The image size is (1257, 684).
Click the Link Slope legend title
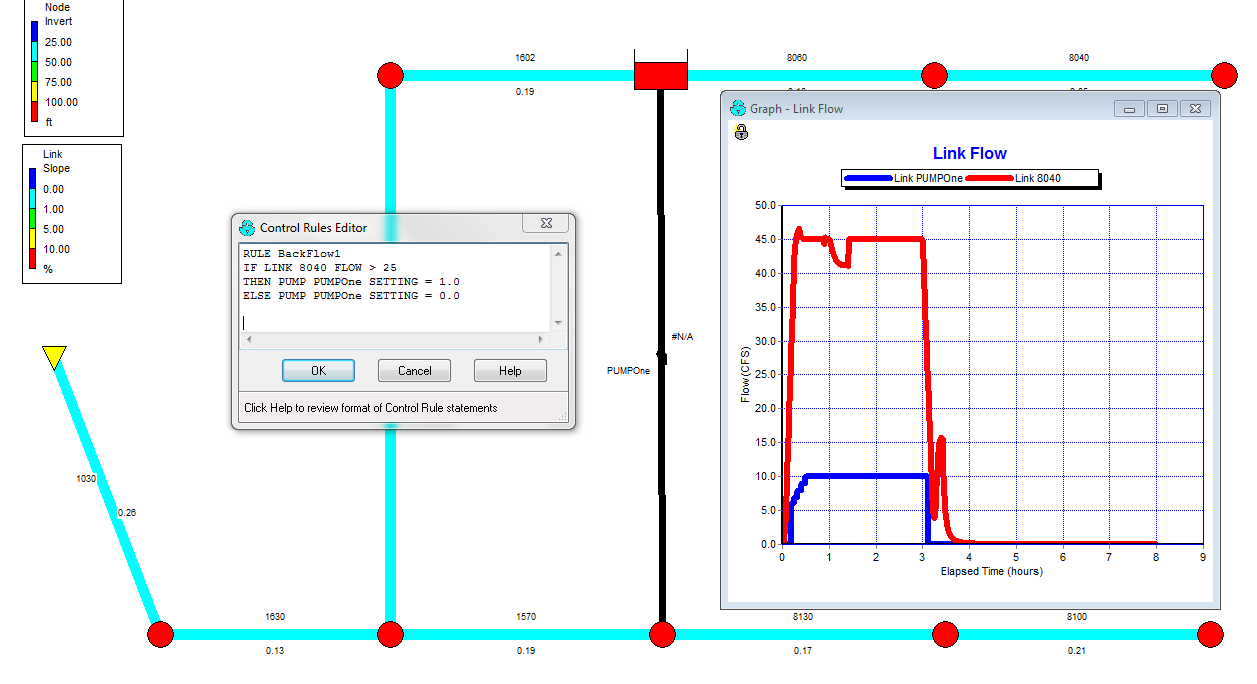(56, 162)
